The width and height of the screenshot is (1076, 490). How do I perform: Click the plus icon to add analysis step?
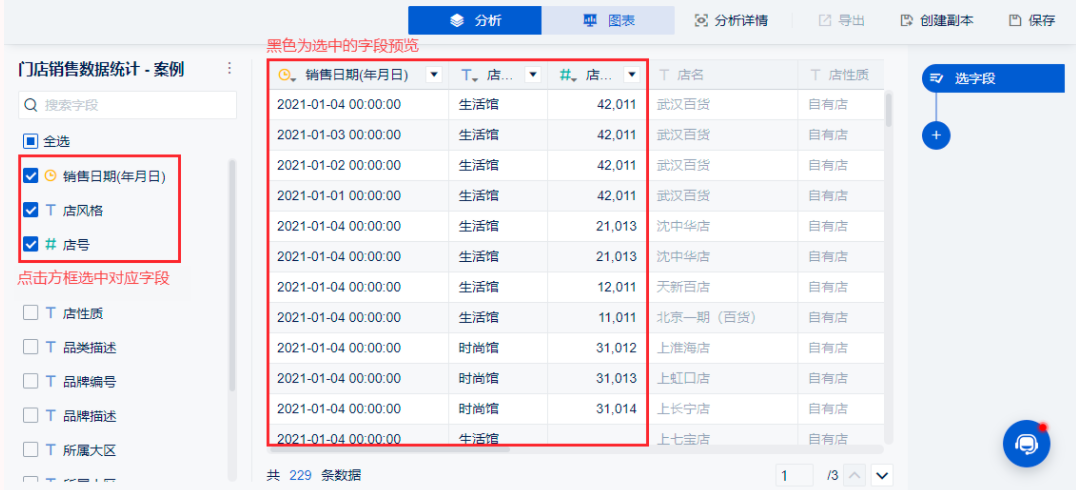tap(936, 135)
